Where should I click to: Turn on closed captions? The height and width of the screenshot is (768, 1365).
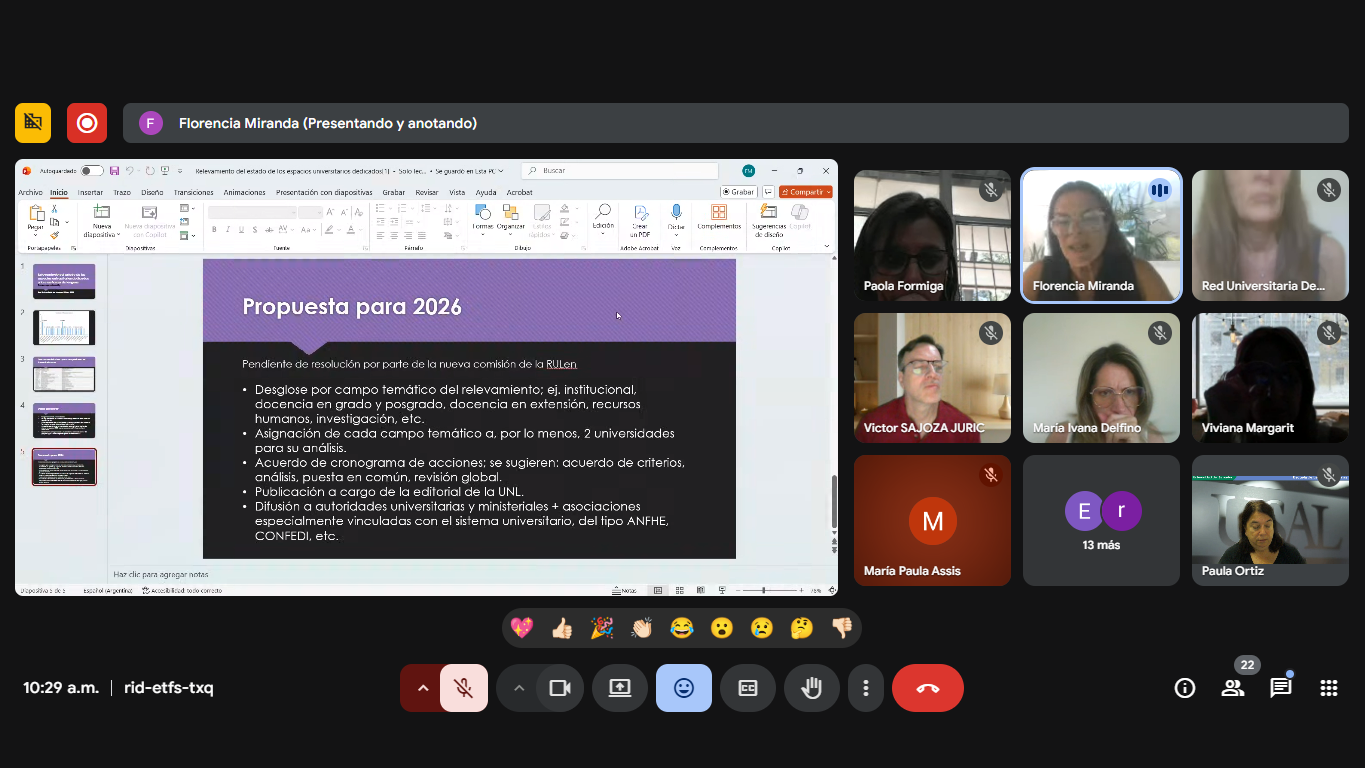pyautogui.click(x=748, y=688)
